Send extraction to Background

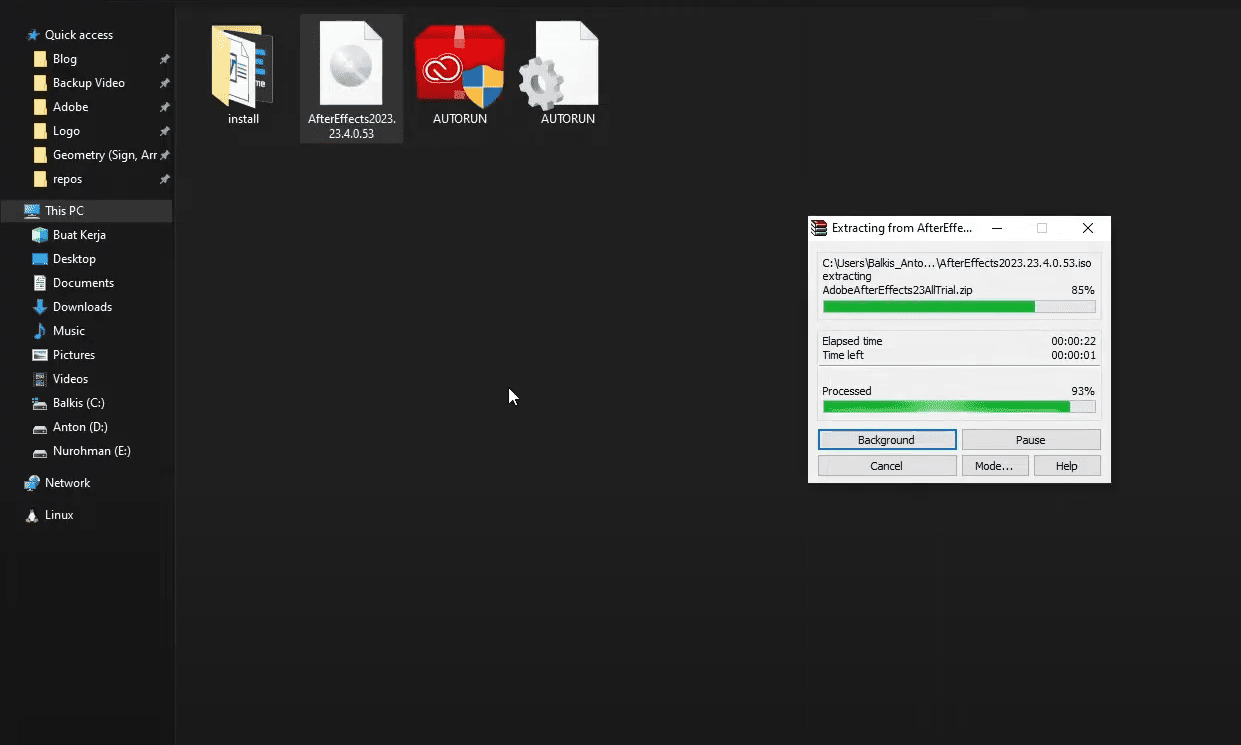point(886,439)
